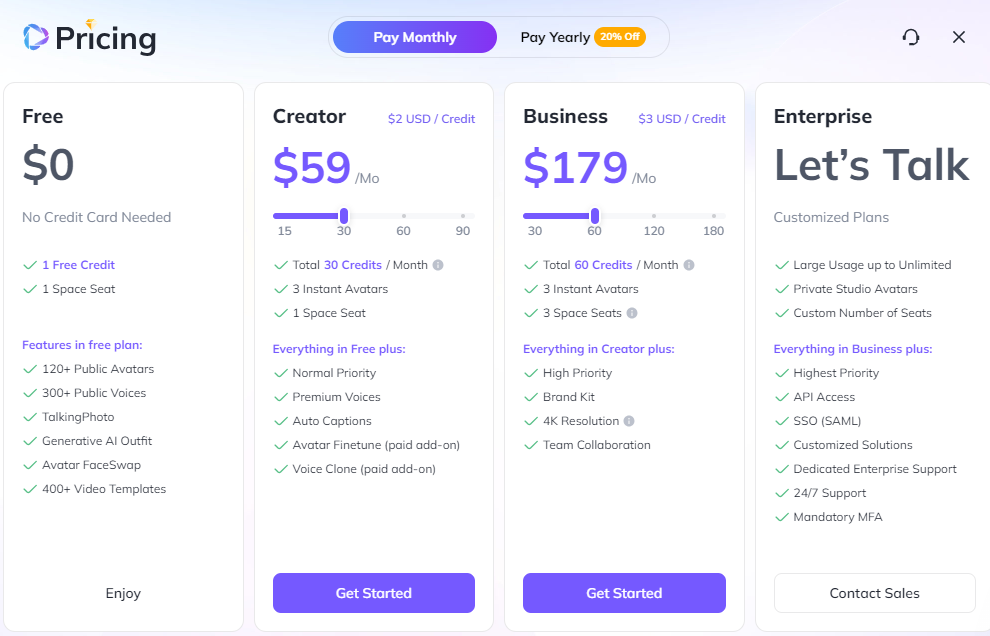This screenshot has height=636, width=990.
Task: Set Business slider to 120 credits
Action: 654,215
